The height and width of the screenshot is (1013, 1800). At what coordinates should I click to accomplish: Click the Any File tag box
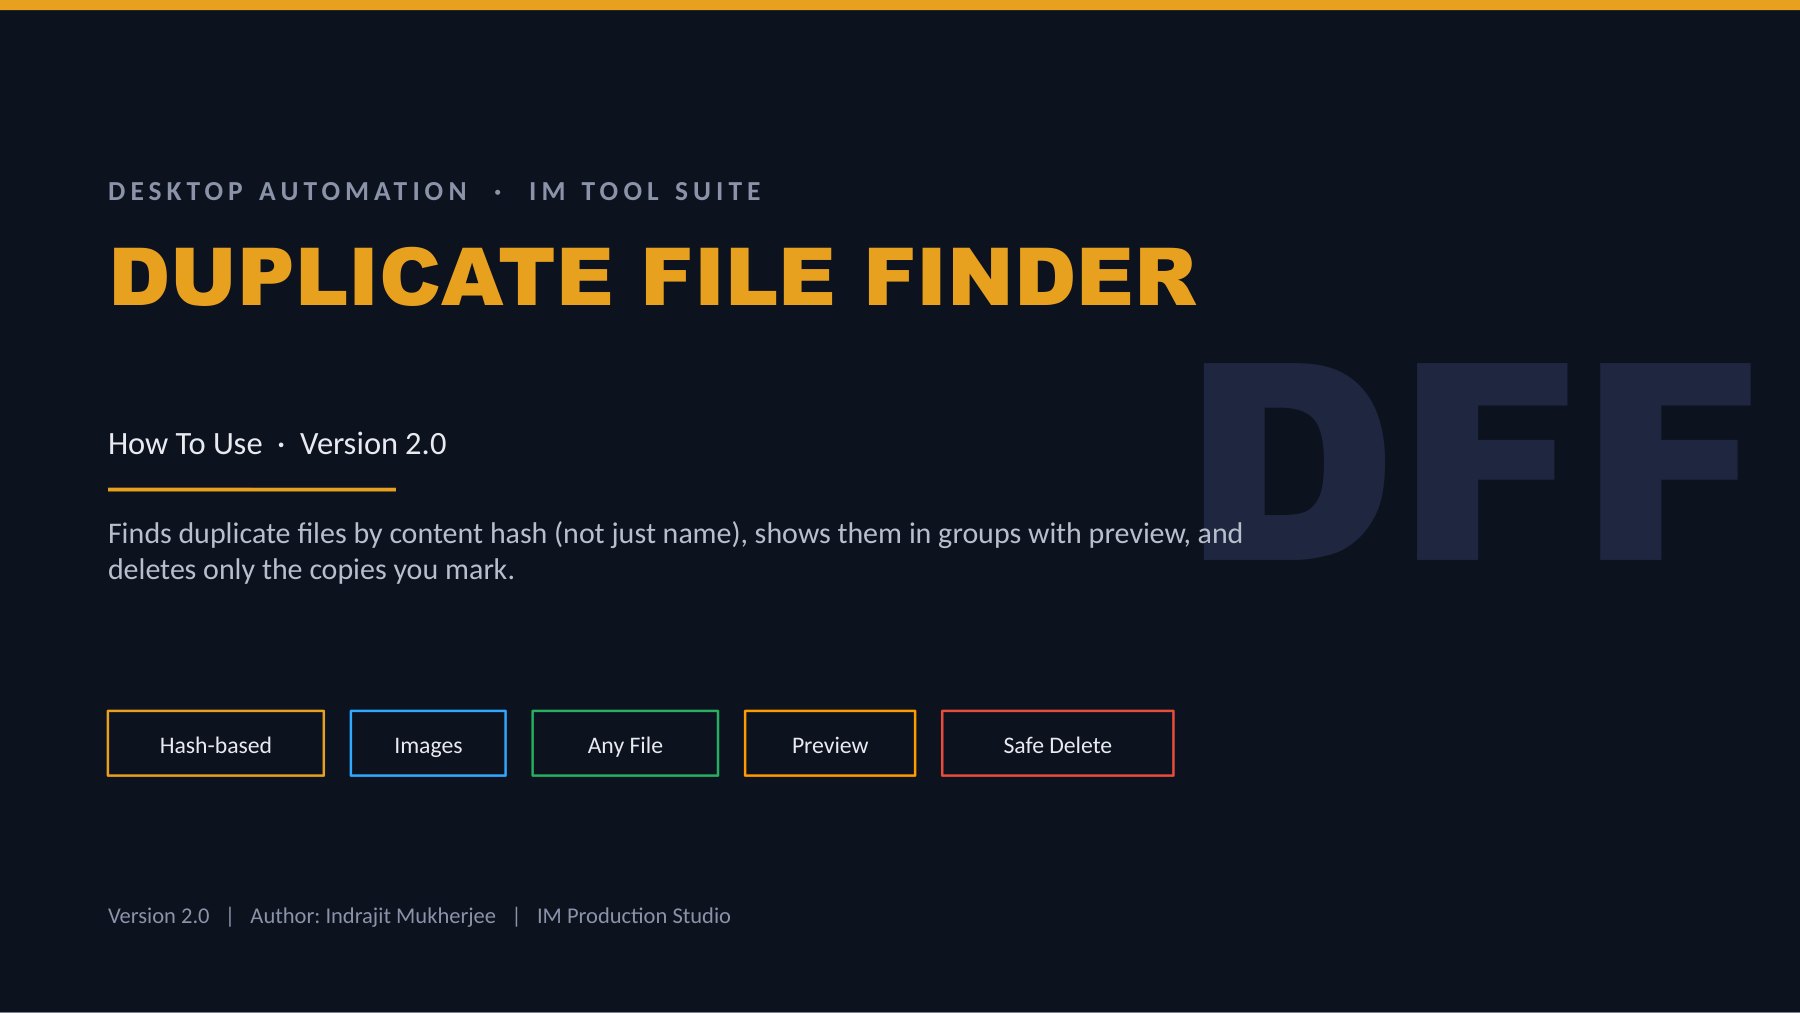click(625, 743)
